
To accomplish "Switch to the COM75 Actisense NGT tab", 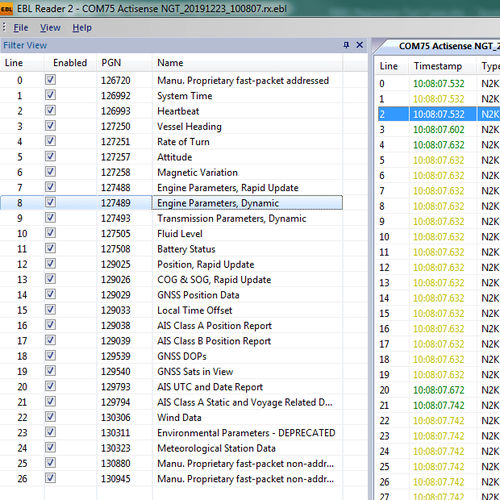I will tap(448, 46).
